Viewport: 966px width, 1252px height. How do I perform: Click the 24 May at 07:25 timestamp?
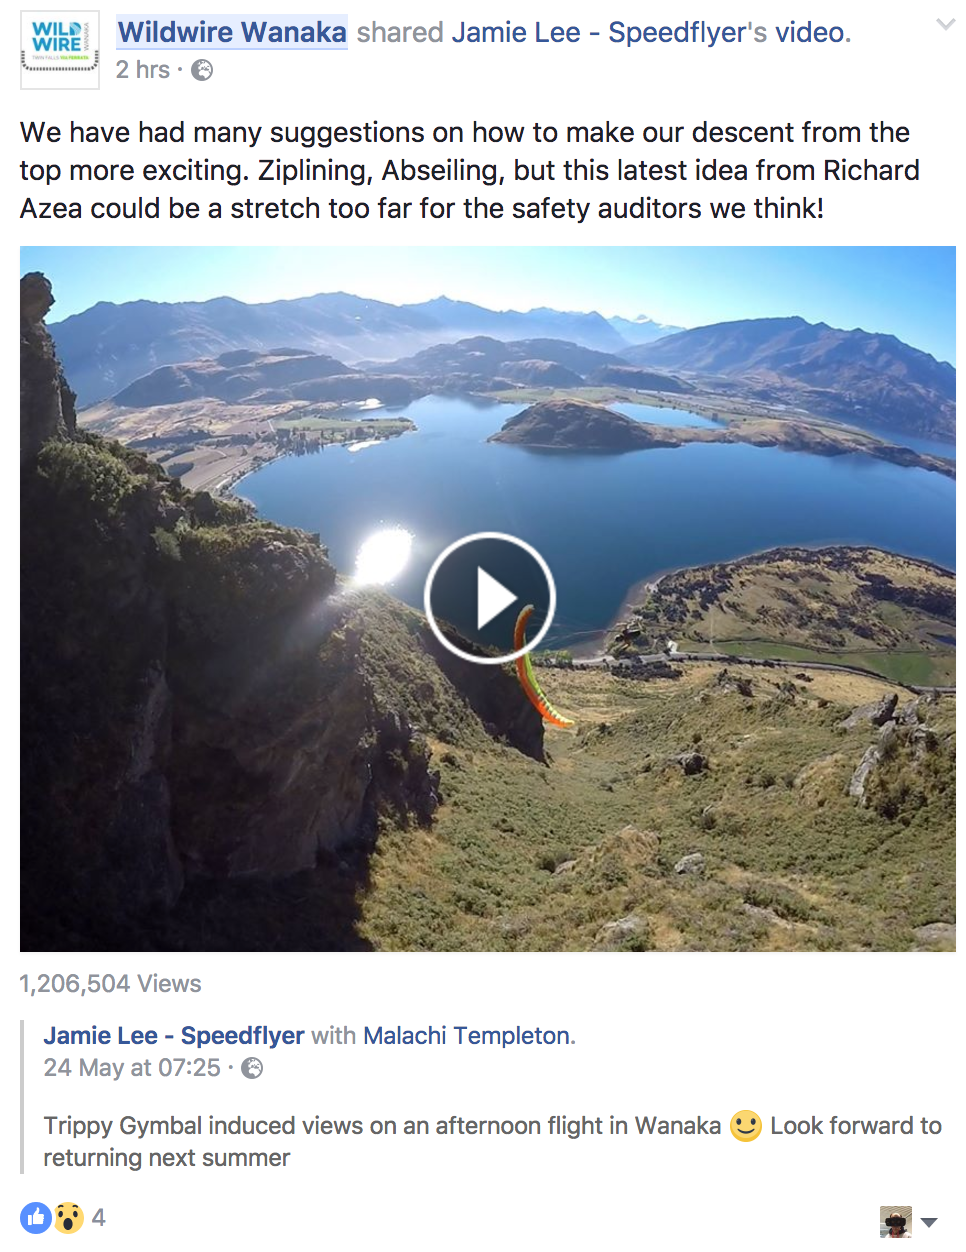pyautogui.click(x=132, y=1068)
